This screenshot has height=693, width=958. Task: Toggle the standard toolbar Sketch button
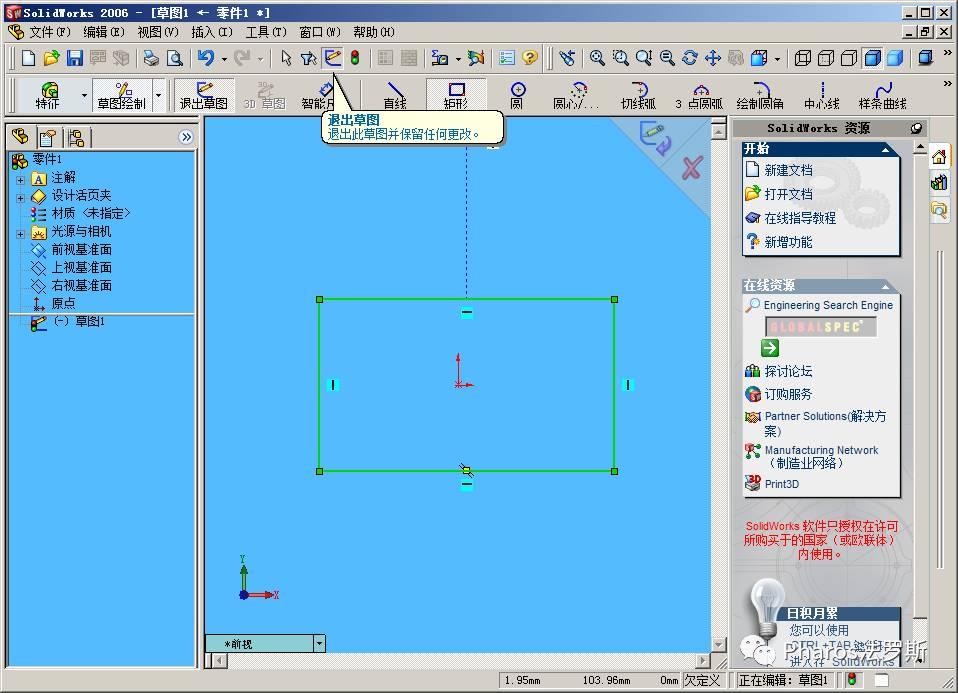(x=332, y=58)
